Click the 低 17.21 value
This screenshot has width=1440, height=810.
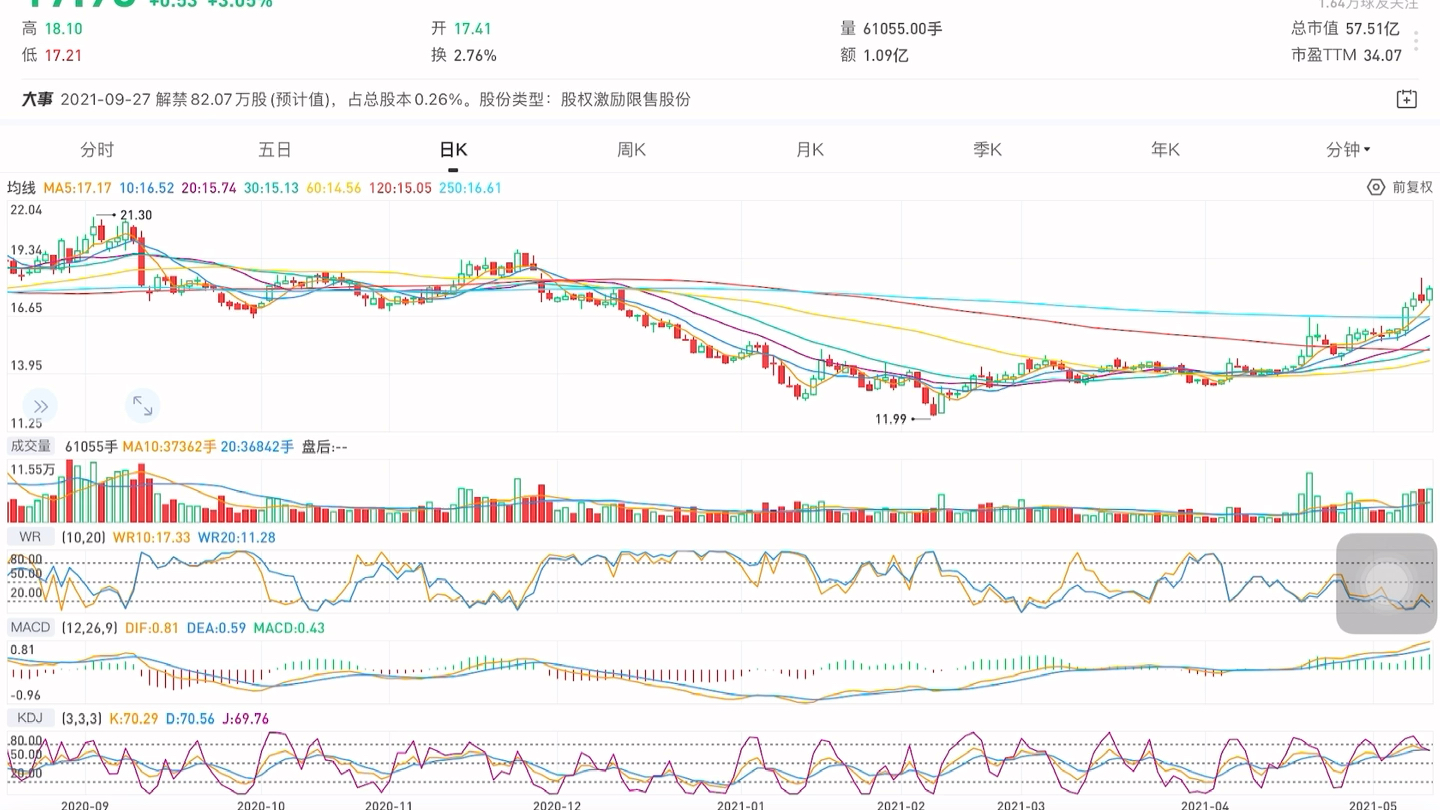click(51, 55)
